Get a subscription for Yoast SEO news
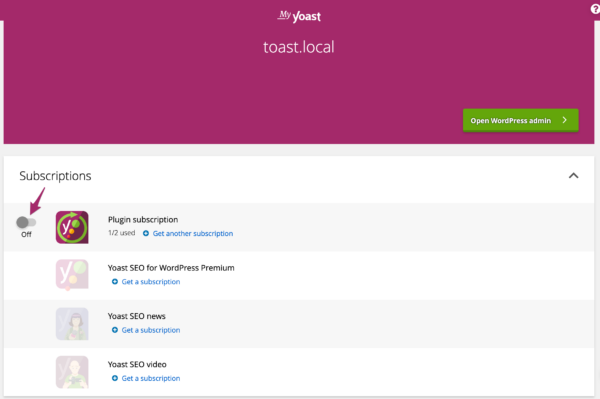 151,330
